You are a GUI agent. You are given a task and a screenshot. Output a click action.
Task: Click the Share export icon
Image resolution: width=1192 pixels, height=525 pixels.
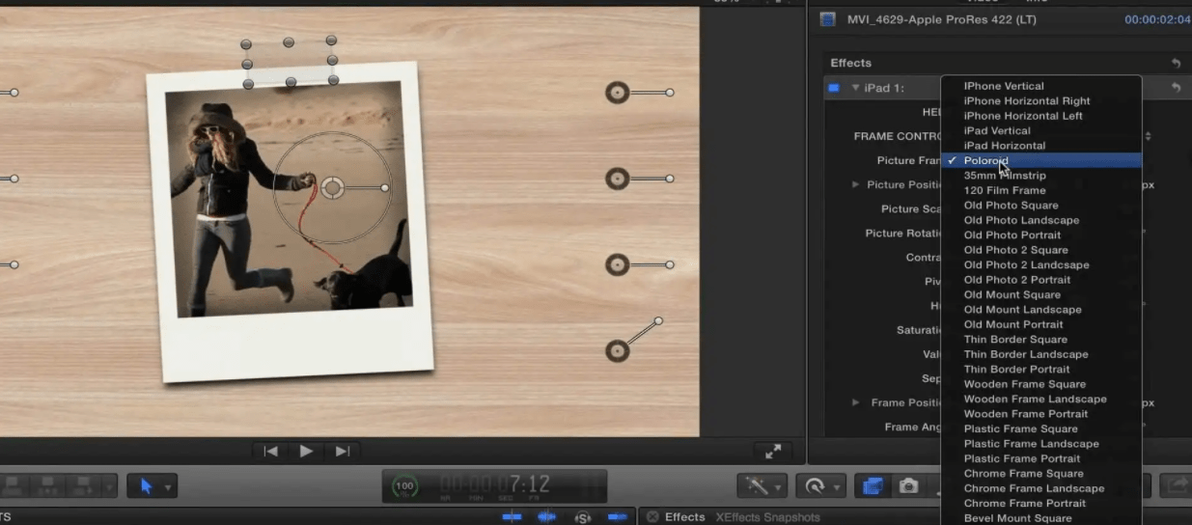click(1177, 485)
